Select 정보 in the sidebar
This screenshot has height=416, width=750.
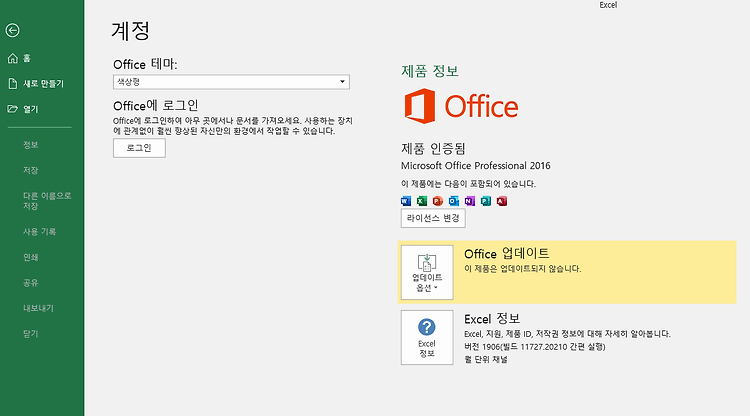31,145
